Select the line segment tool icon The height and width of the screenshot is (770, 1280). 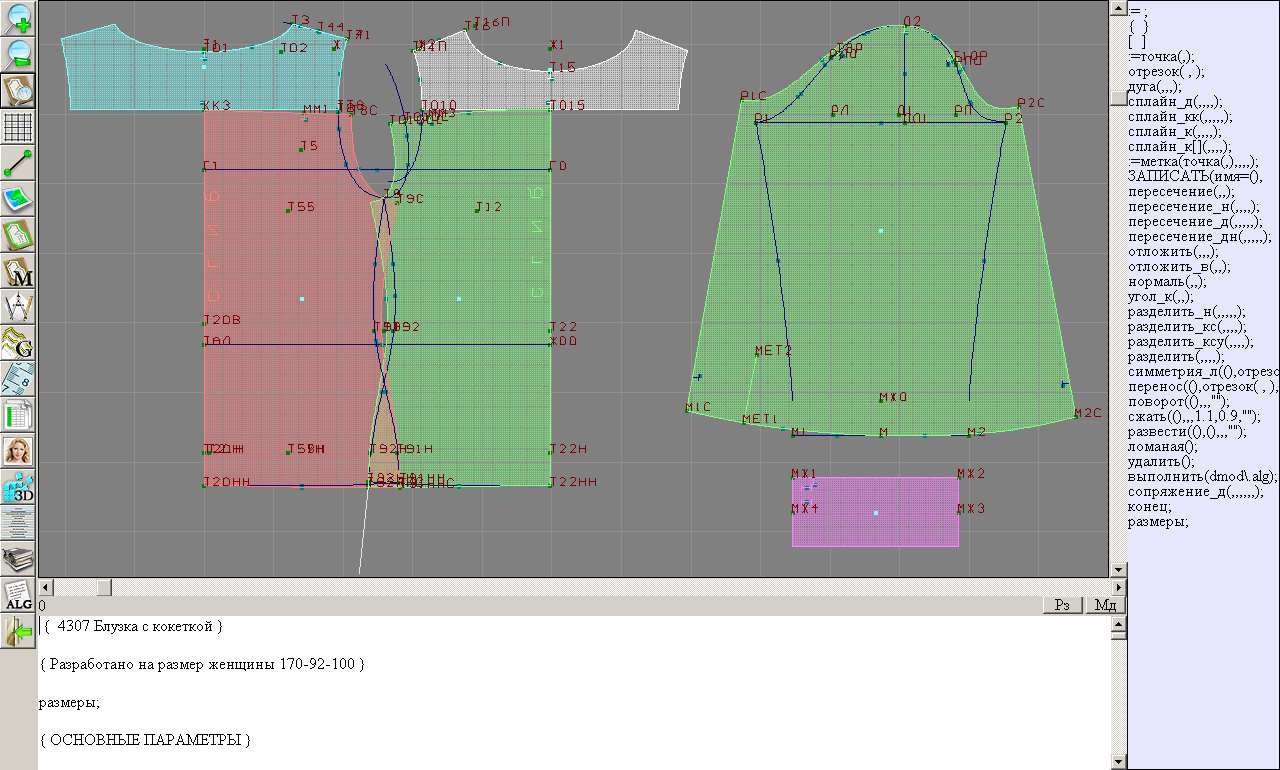pos(19,163)
